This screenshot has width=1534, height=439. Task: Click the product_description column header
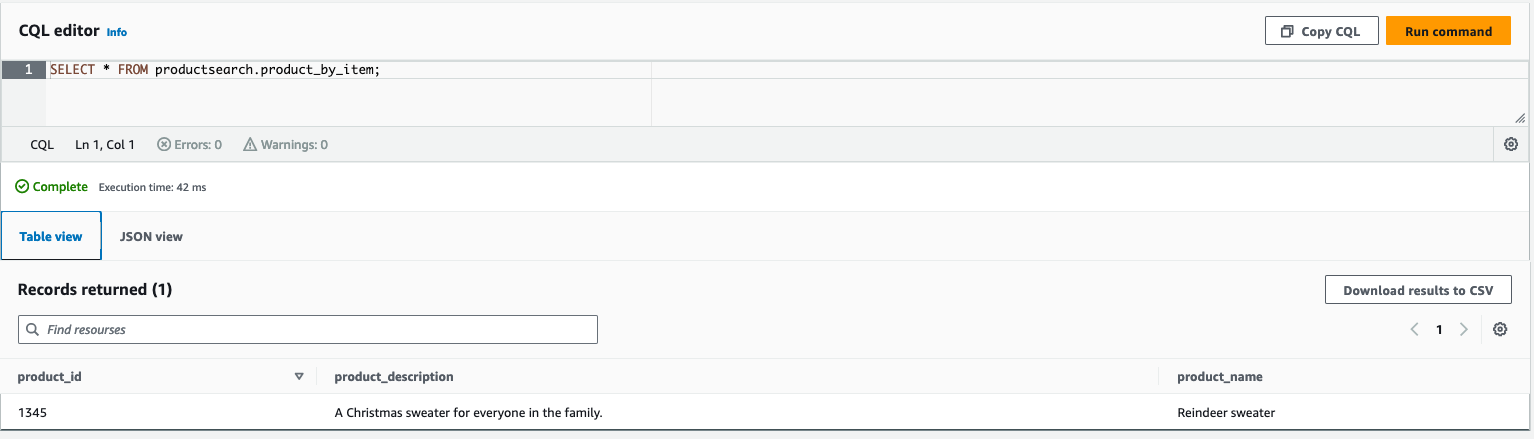pos(394,377)
